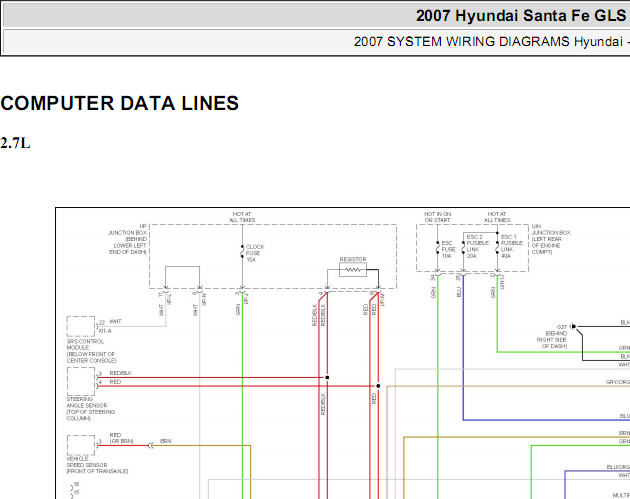This screenshot has width=630, height=499.
Task: Click the "2007 SYSTEM WIRING DIAGRAMS Hyundai" subtitle
Action: tap(488, 42)
